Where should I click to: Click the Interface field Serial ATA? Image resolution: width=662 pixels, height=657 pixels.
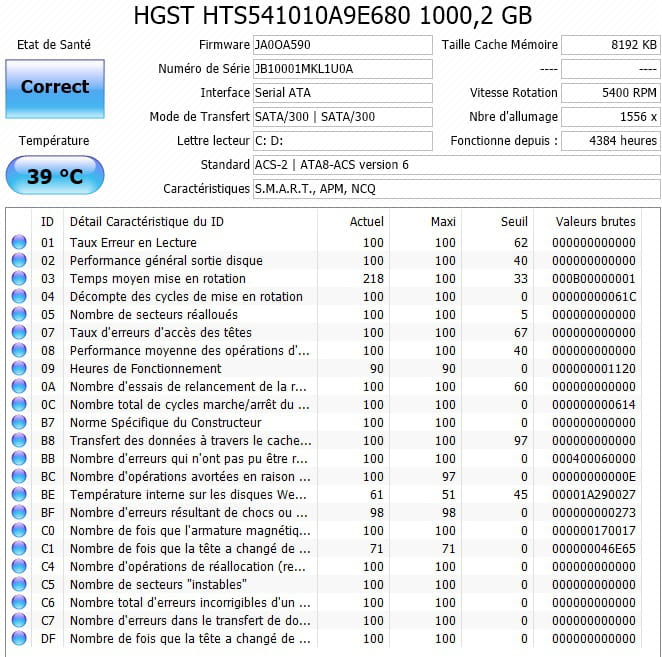pyautogui.click(x=342, y=93)
